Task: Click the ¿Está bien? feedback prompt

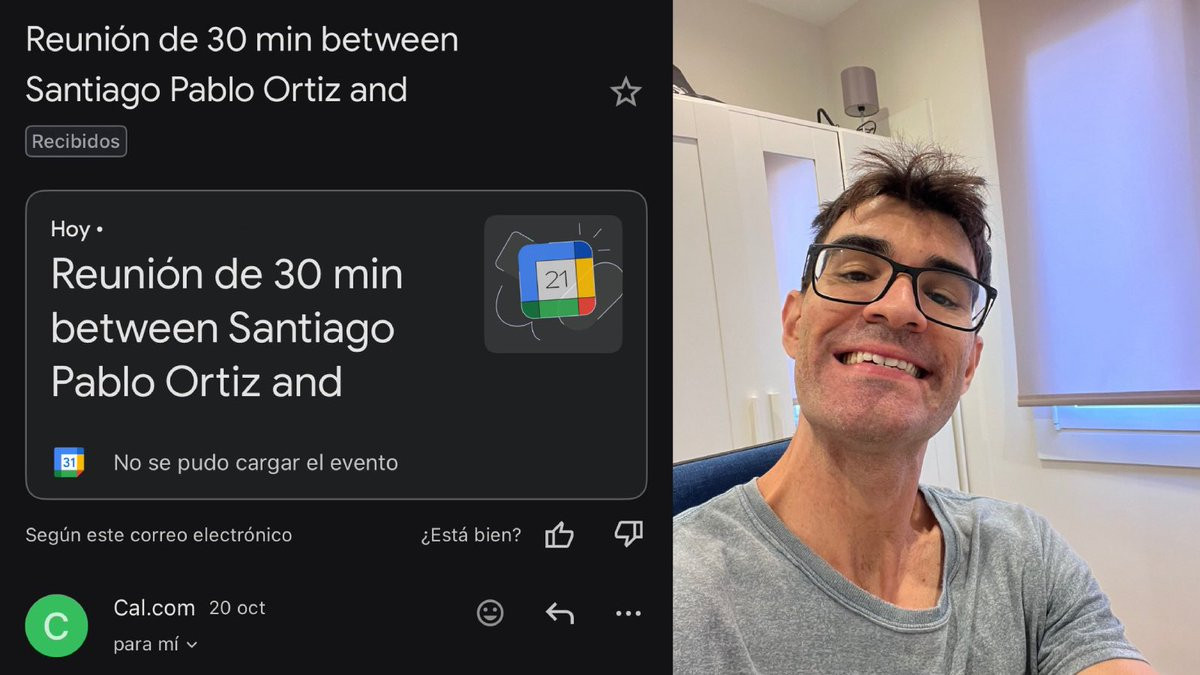Action: click(x=471, y=535)
